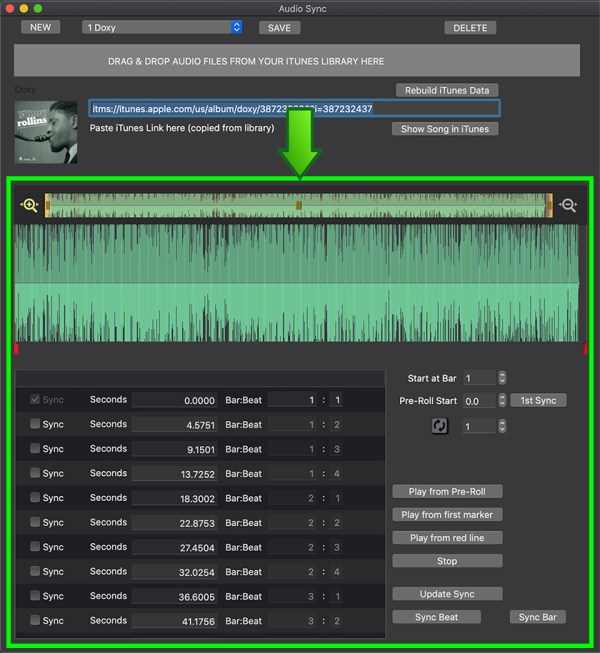Click the loop count stepper arrows

[502, 426]
